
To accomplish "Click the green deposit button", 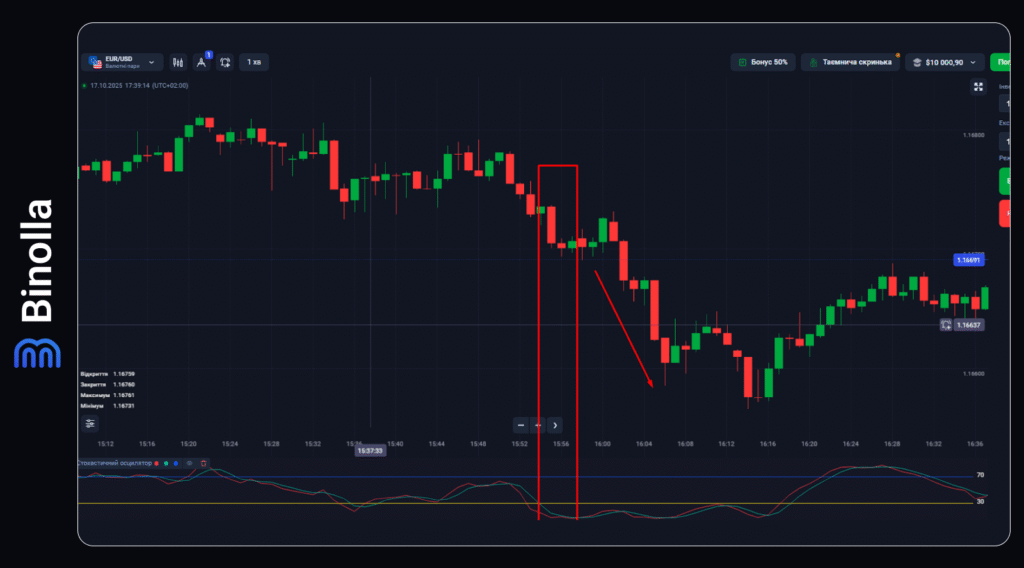I will tap(1005, 62).
